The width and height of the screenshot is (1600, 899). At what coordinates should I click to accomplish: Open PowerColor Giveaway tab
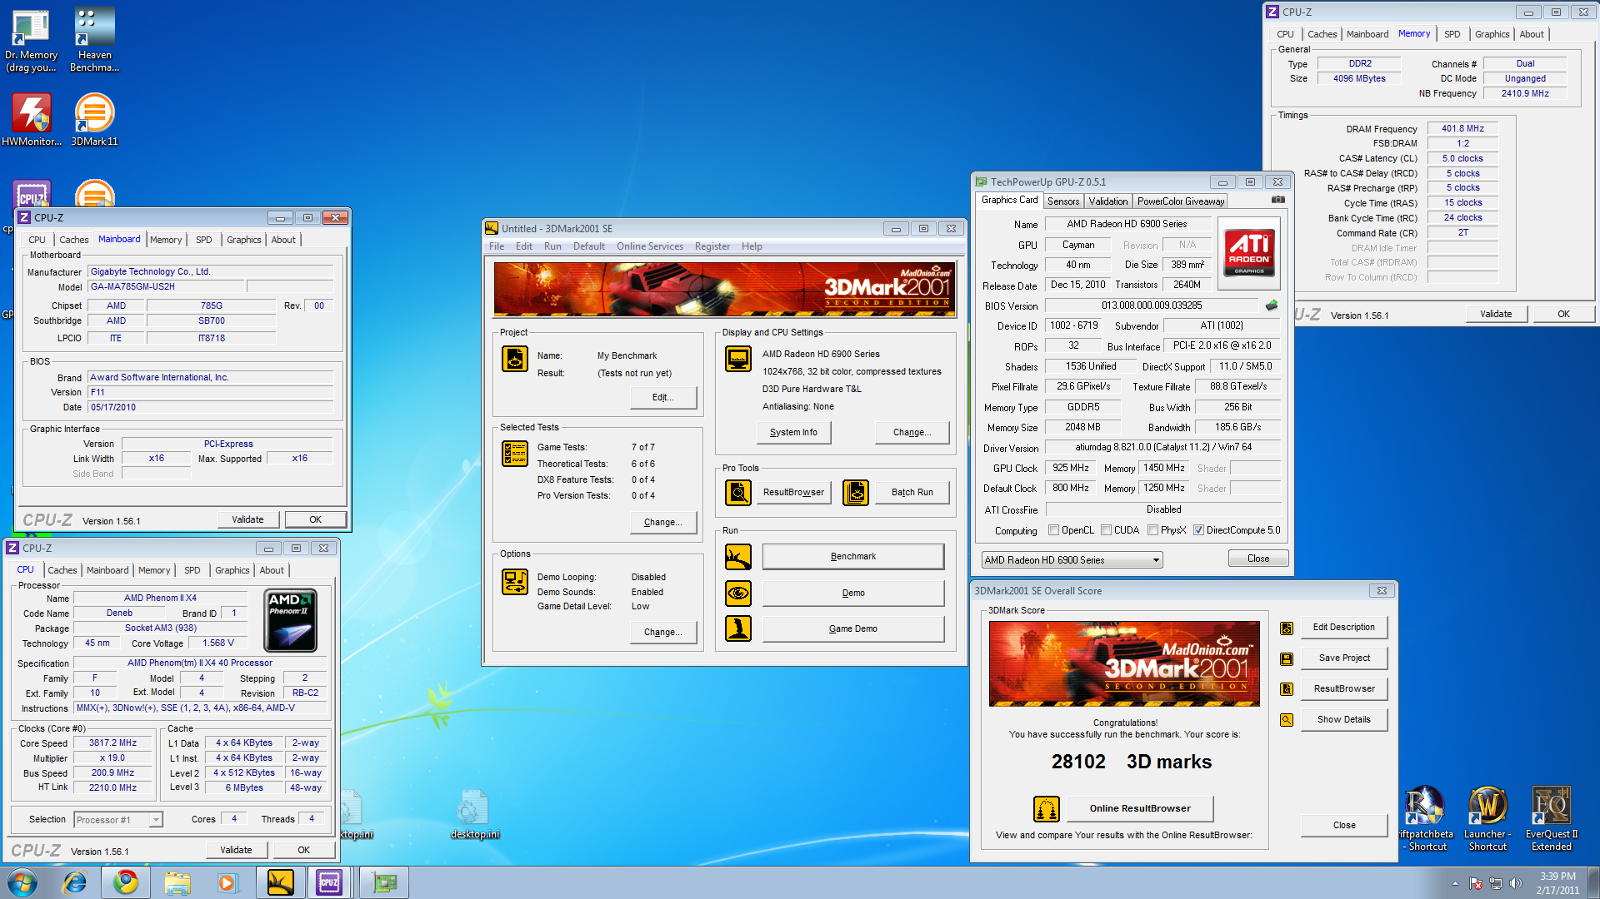pos(1180,201)
